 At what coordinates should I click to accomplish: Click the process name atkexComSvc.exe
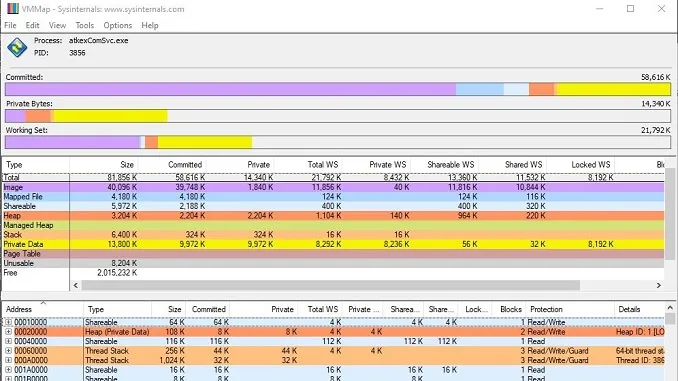point(99,41)
